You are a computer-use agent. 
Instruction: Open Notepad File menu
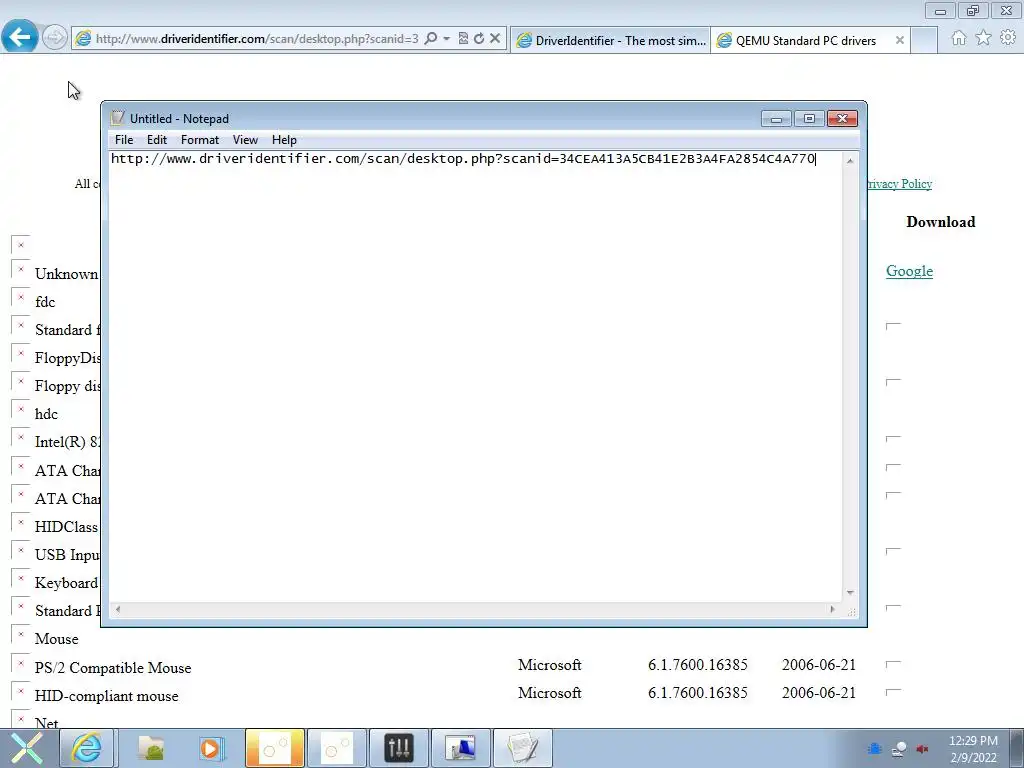tap(123, 140)
